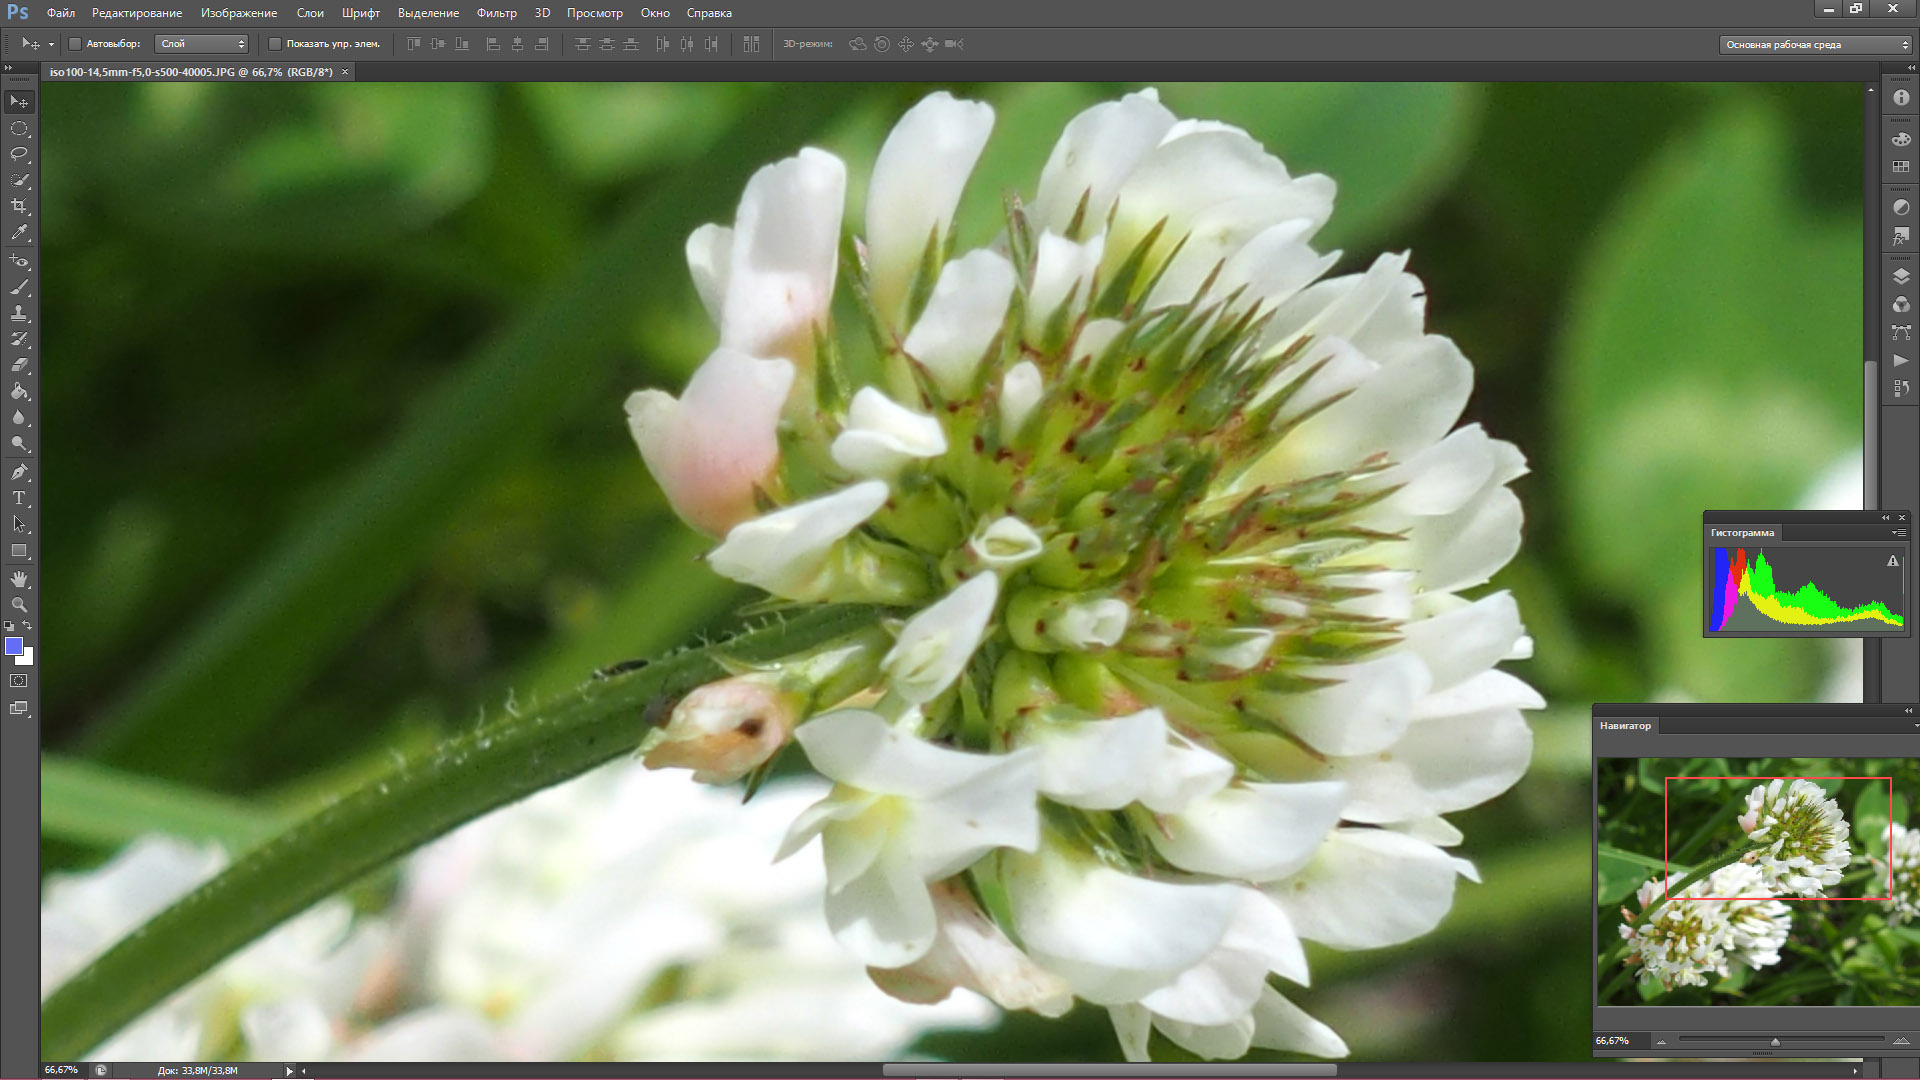Select the Horizontal Type tool
The image size is (1920, 1080).
(19, 498)
